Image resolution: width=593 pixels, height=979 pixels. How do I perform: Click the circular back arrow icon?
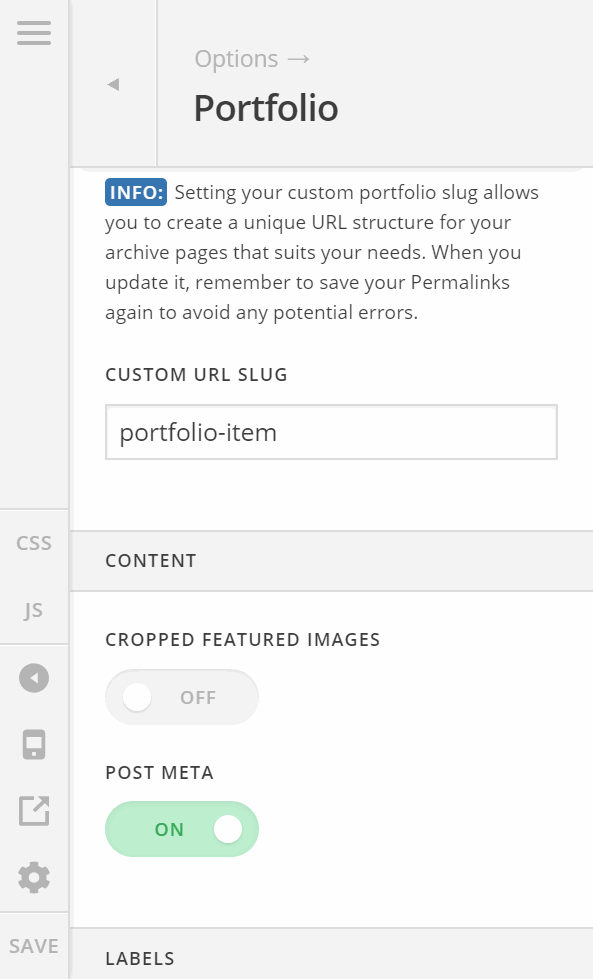34,677
